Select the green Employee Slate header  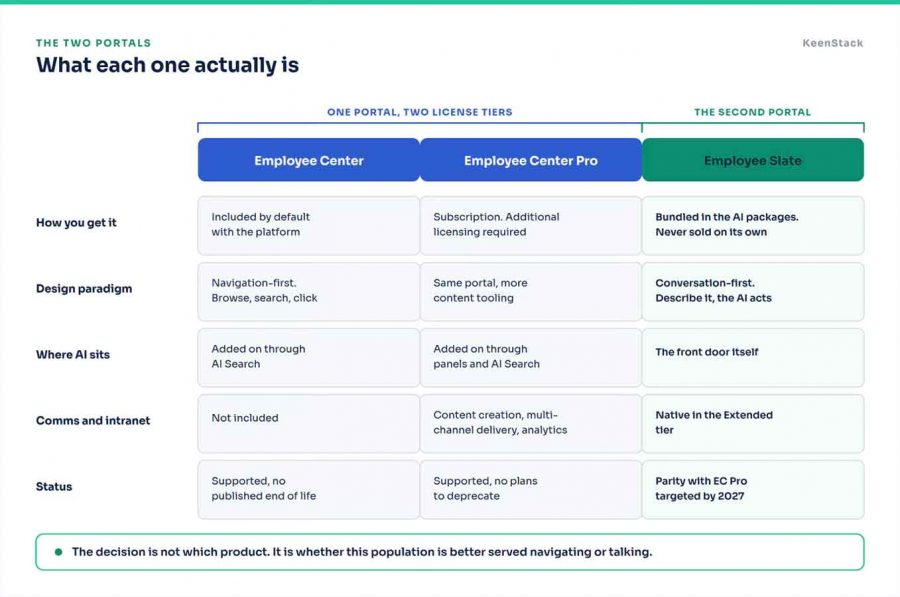coord(753,160)
